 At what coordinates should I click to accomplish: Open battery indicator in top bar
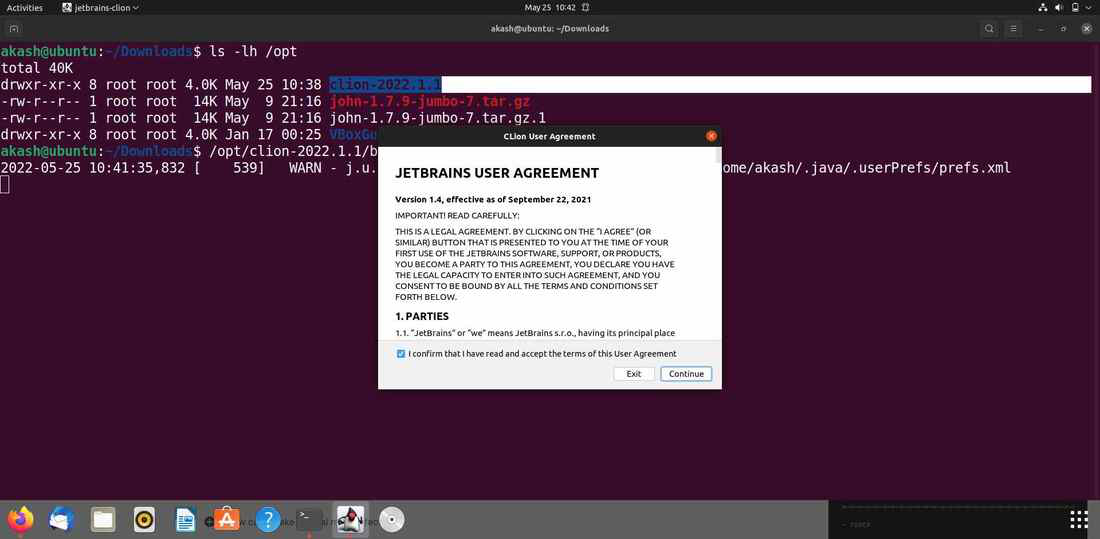coord(1075,8)
